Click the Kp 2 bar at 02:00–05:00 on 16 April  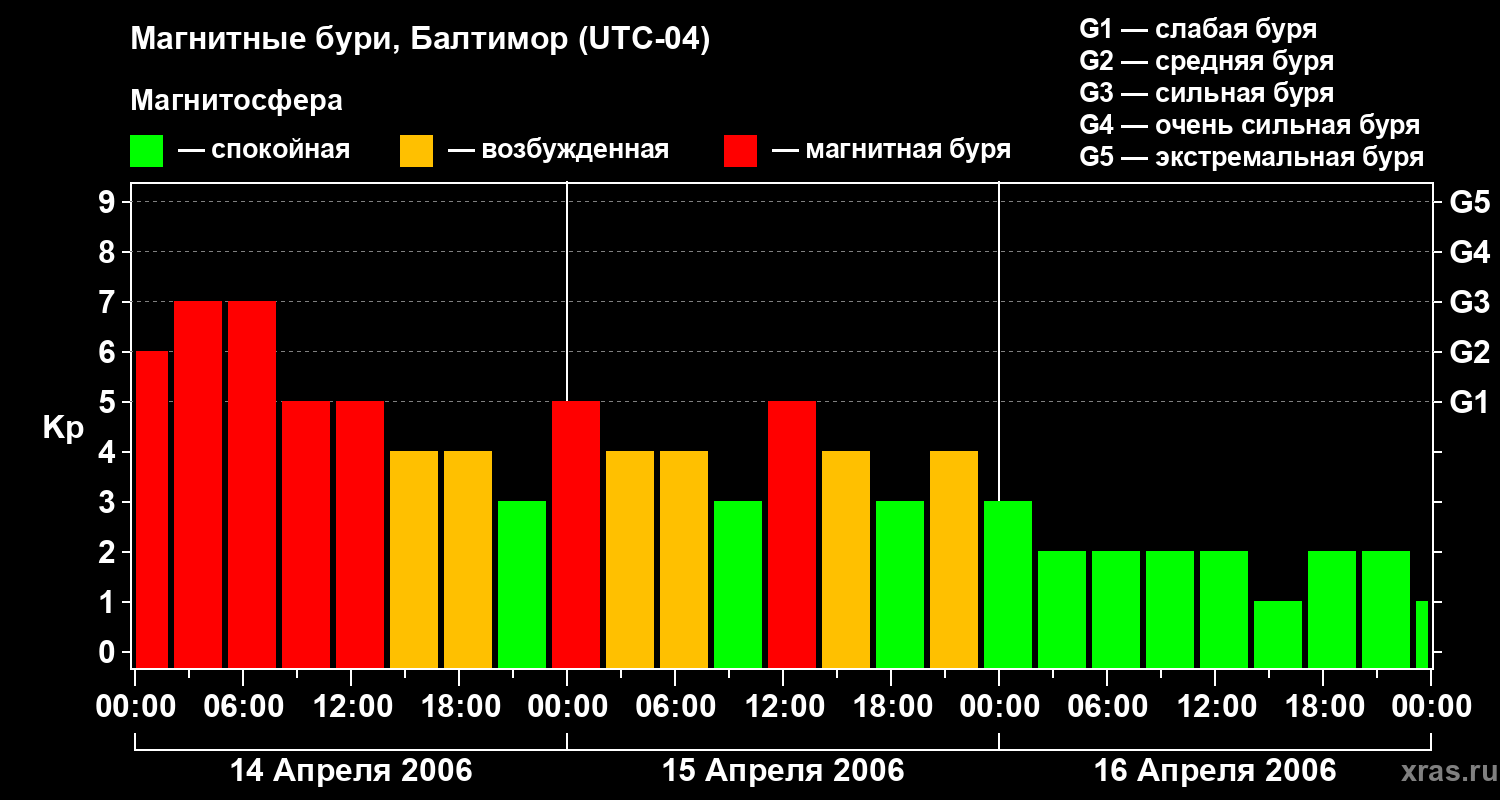click(1062, 610)
